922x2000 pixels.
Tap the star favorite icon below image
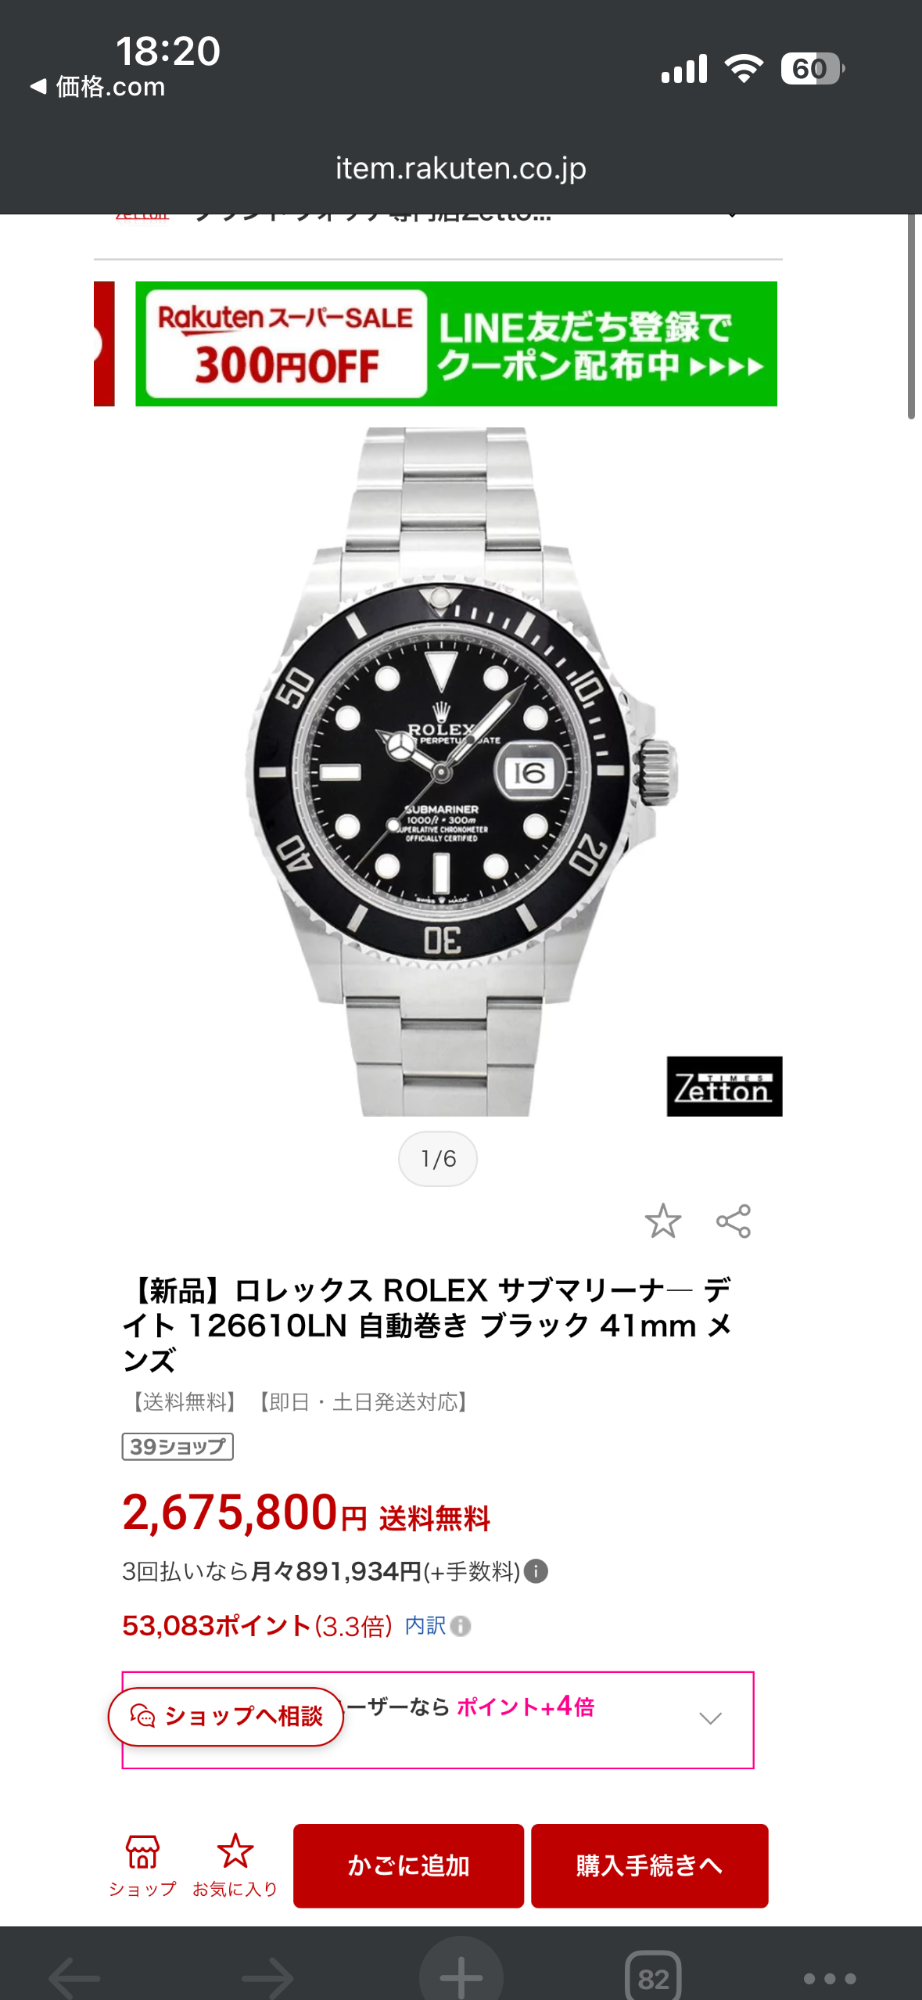pos(662,1221)
